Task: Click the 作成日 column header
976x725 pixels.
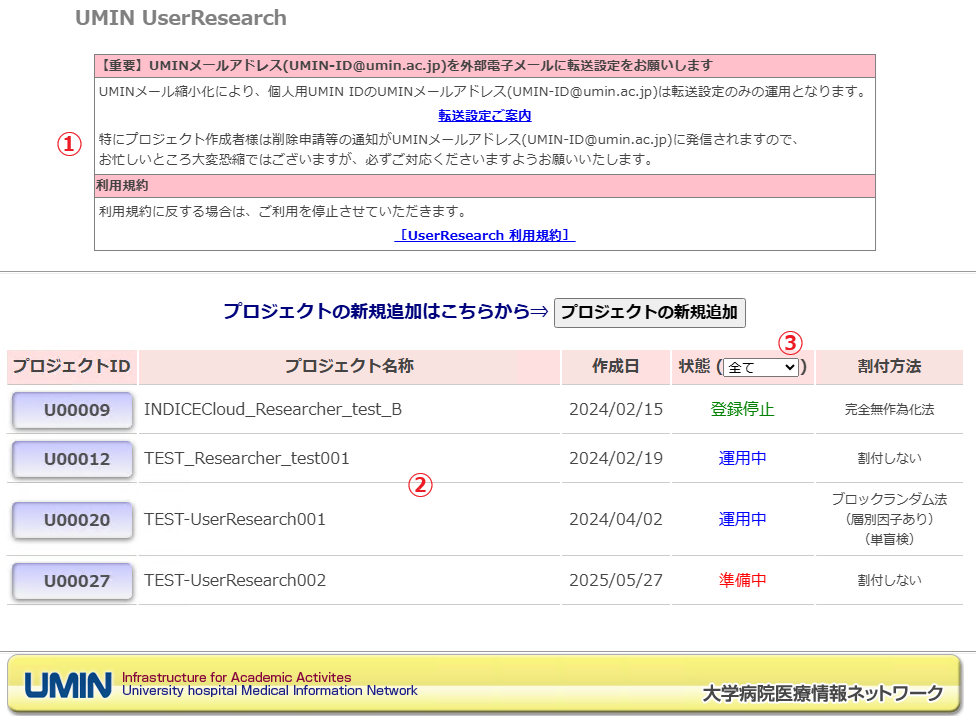Action: 615,367
